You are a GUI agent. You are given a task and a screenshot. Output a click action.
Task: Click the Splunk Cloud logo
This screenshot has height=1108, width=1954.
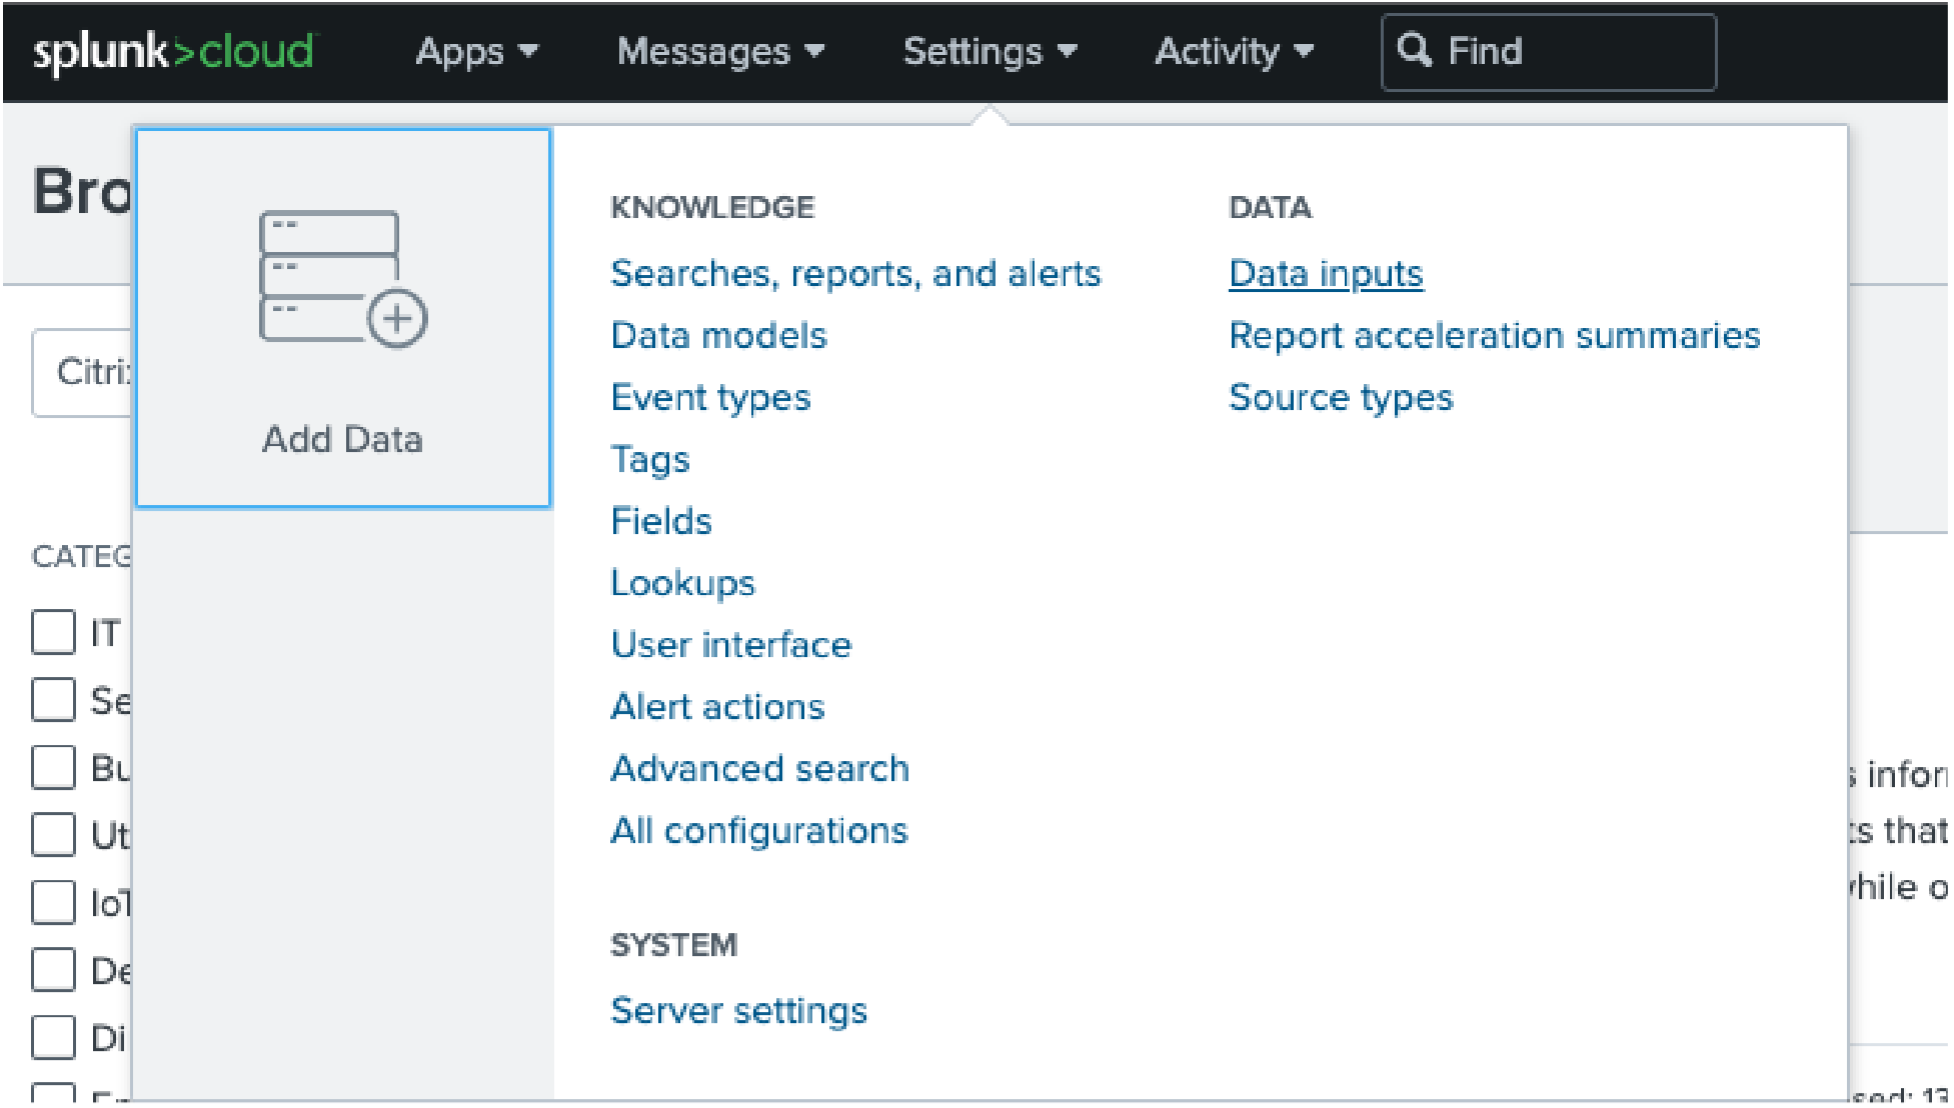pyautogui.click(x=173, y=51)
